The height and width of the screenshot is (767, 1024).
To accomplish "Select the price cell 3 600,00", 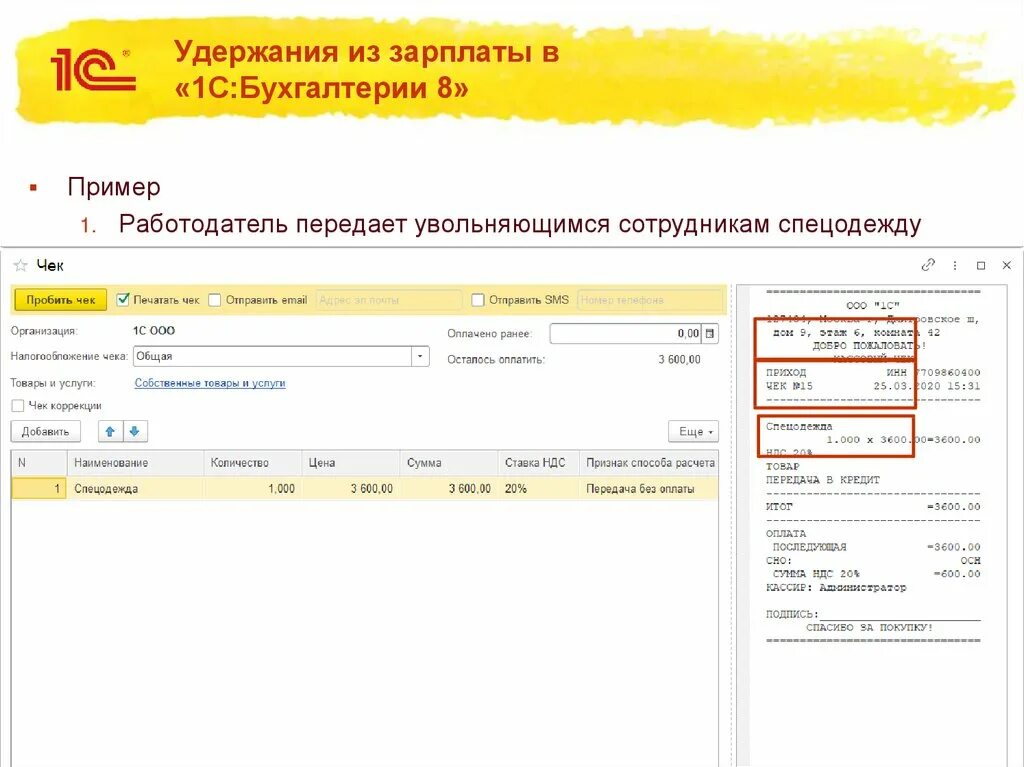I will coord(350,489).
